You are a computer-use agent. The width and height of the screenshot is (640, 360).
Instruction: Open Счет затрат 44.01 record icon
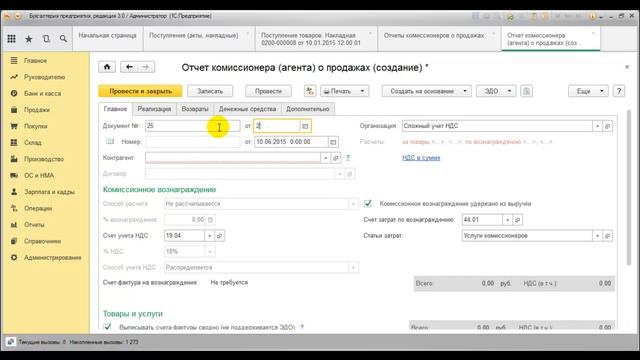(518, 220)
